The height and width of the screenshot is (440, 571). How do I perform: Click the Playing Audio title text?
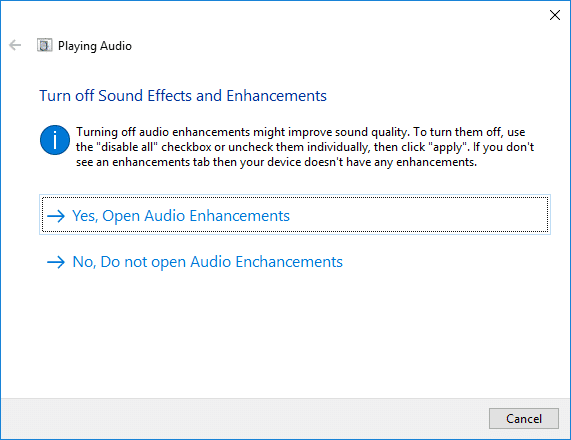95,46
